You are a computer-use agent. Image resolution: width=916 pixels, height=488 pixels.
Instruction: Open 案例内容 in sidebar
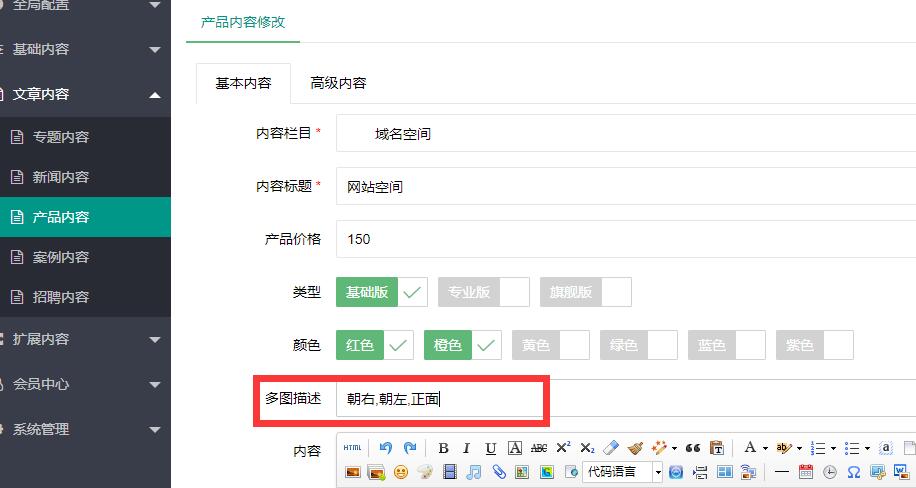pos(85,257)
